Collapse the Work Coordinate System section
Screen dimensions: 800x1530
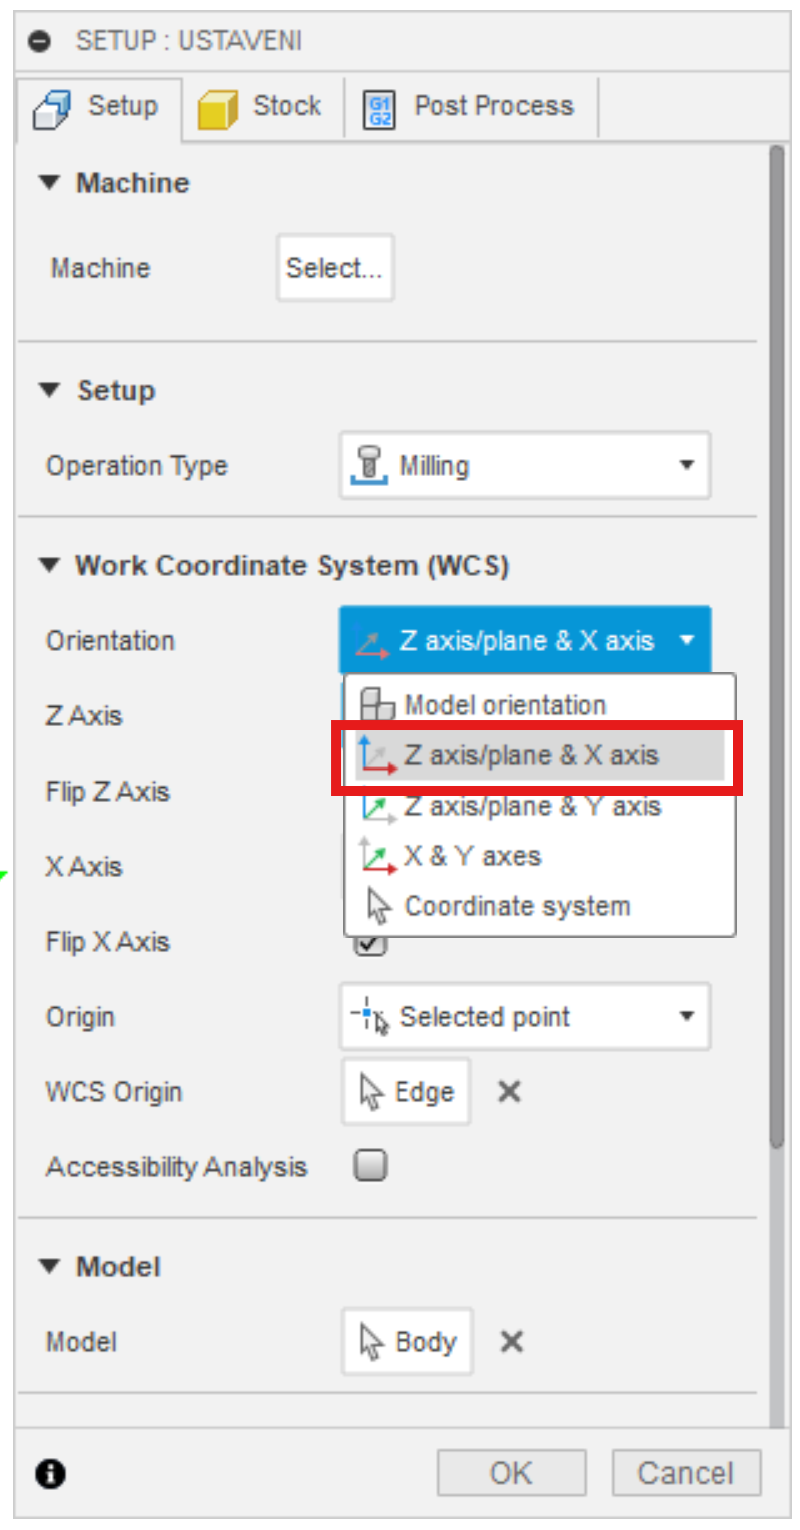click(49, 566)
